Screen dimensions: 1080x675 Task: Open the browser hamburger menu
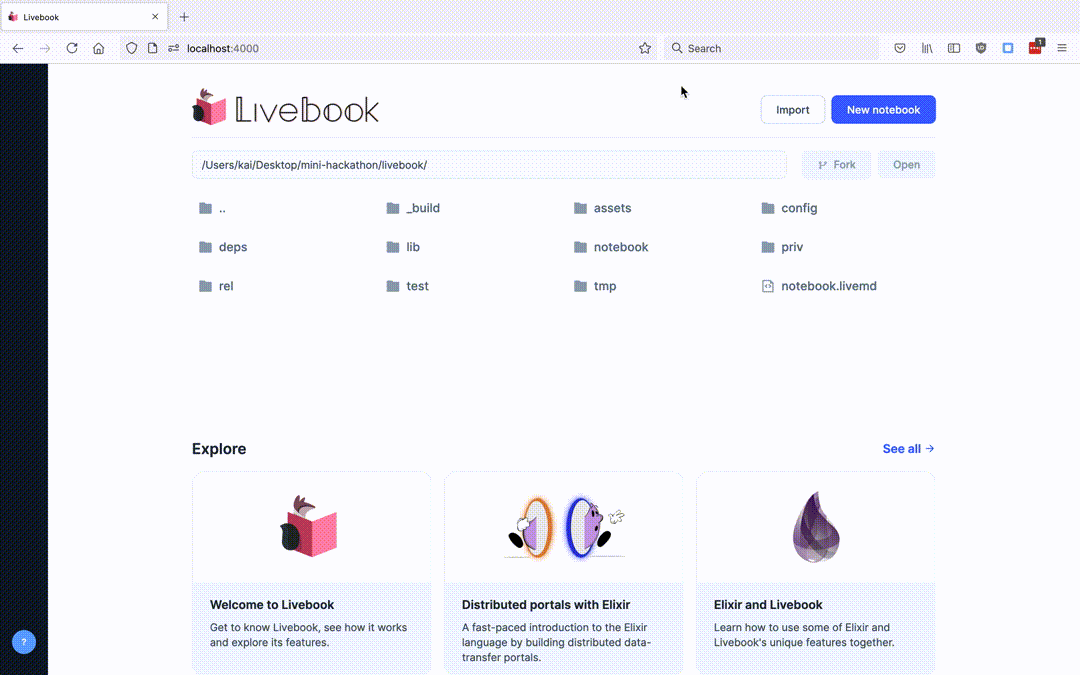(1061, 48)
